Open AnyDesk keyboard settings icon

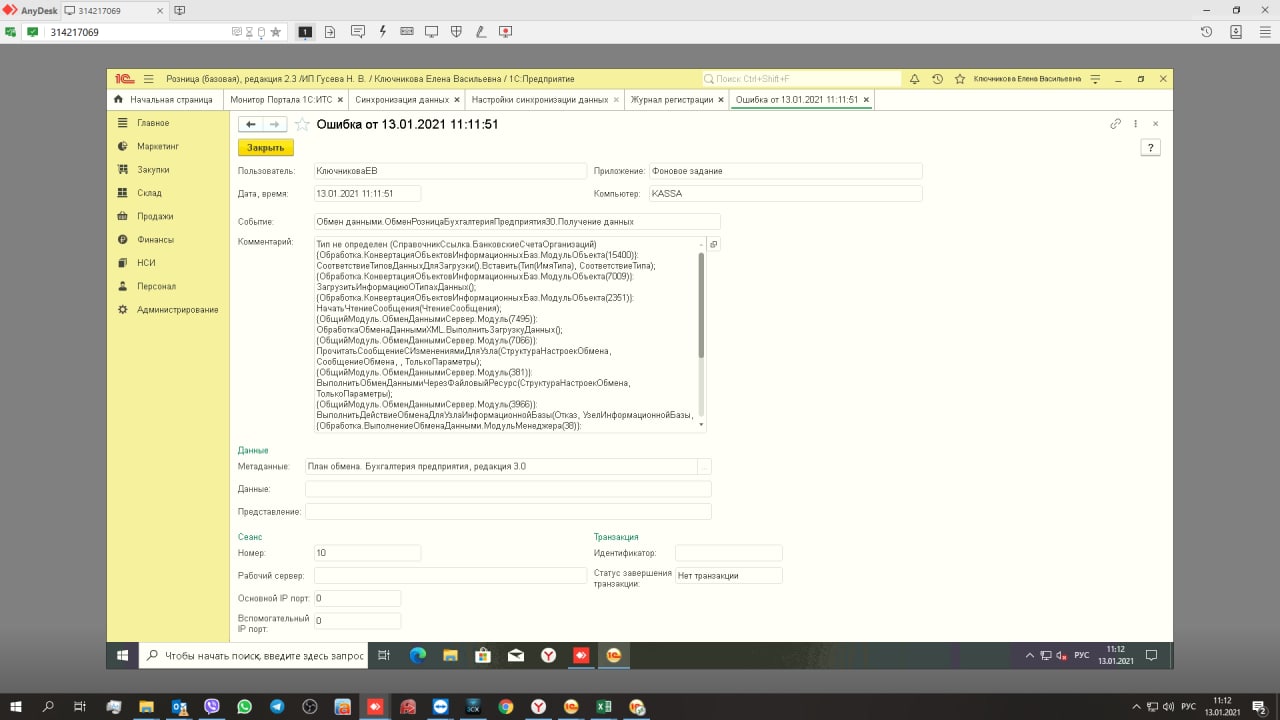[x=407, y=32]
